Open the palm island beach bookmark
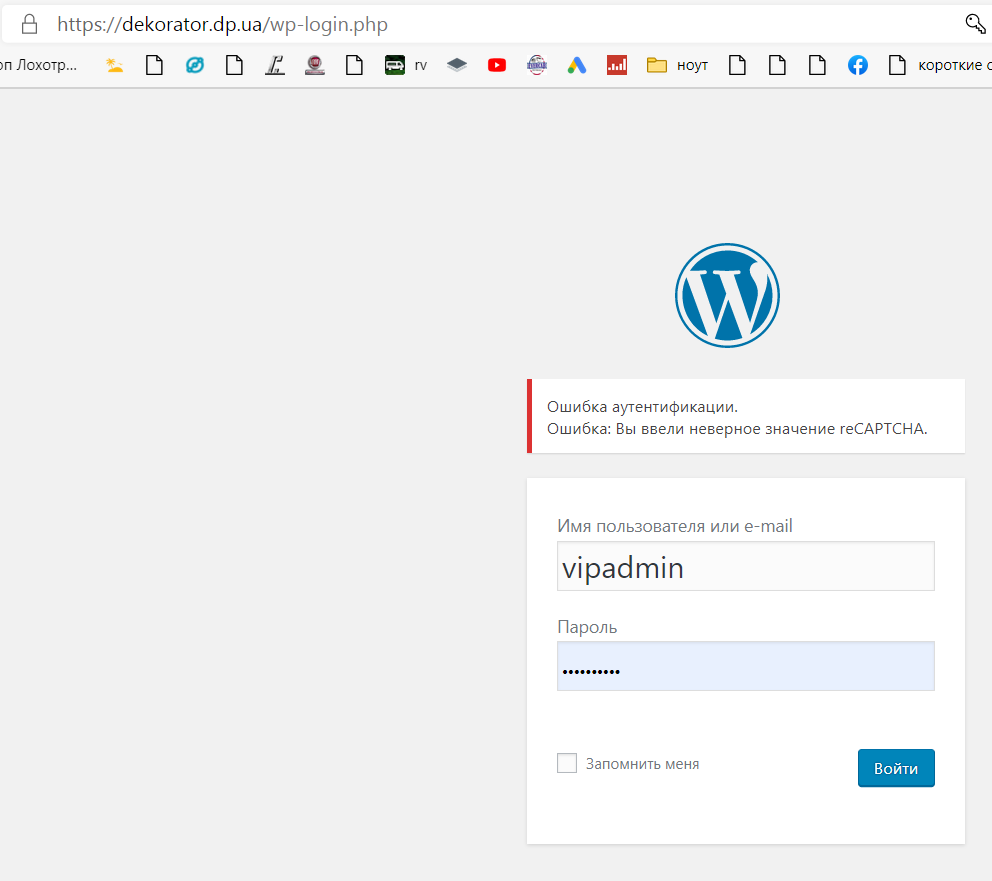Screen dimensions: 992x881 pos(115,65)
